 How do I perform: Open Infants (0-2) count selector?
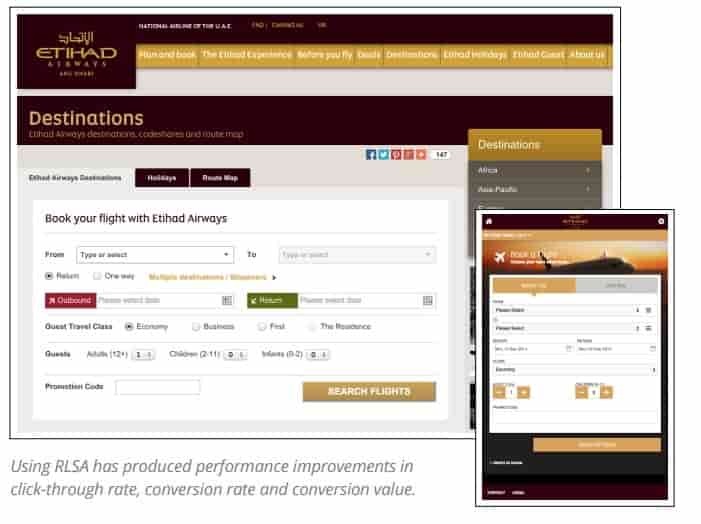pos(318,355)
